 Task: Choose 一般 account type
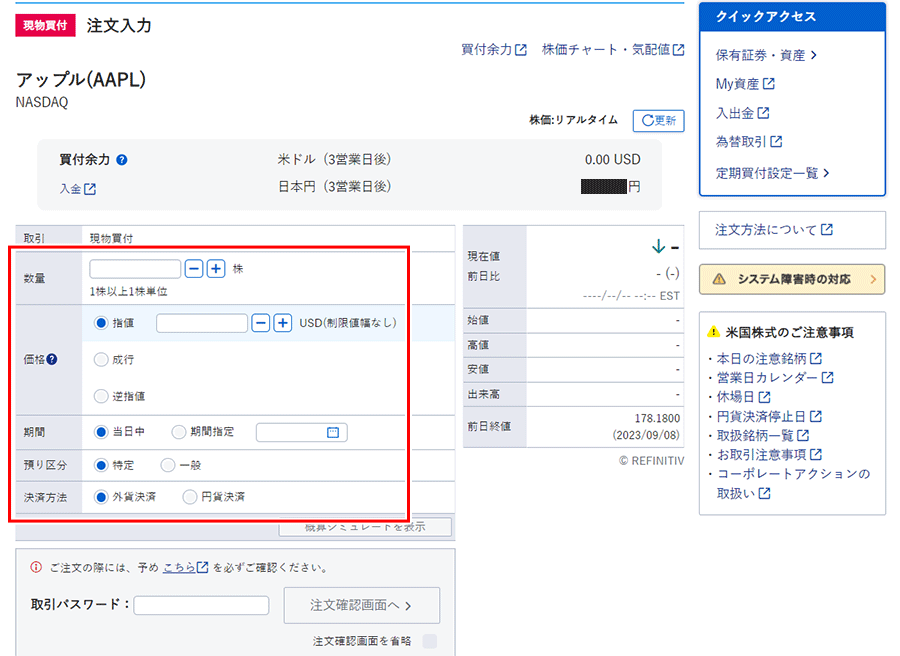[168, 465]
